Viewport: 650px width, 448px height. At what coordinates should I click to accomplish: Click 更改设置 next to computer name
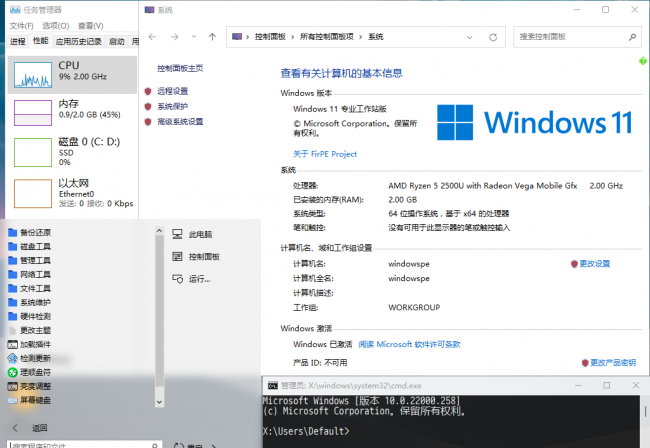tap(594, 264)
